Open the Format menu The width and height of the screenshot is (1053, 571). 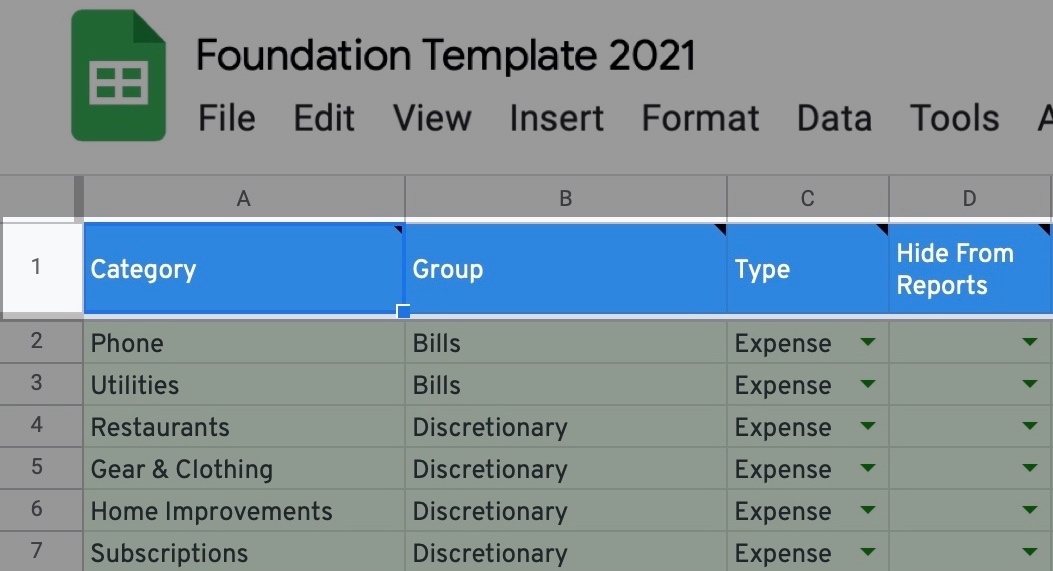(700, 118)
